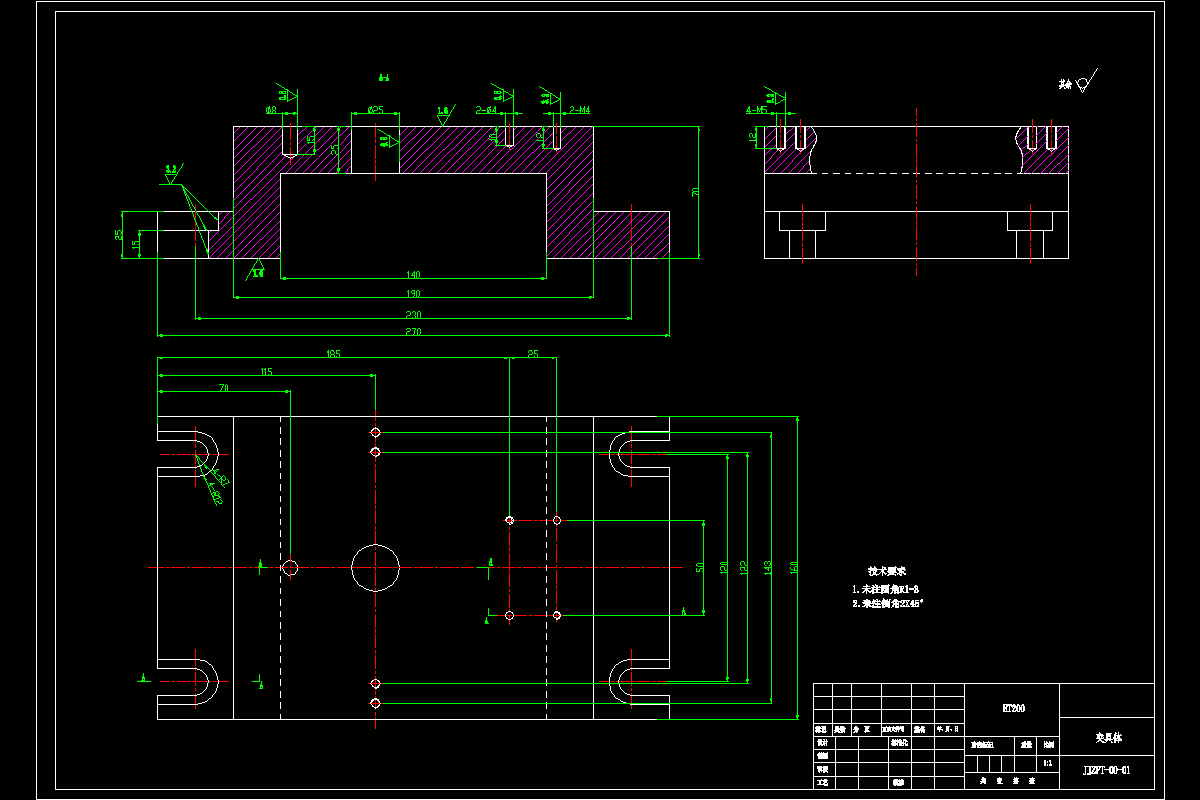The height and width of the screenshot is (800, 1200).
Task: Pick the 2-ø4 hole callout
Action: pyautogui.click(x=487, y=109)
